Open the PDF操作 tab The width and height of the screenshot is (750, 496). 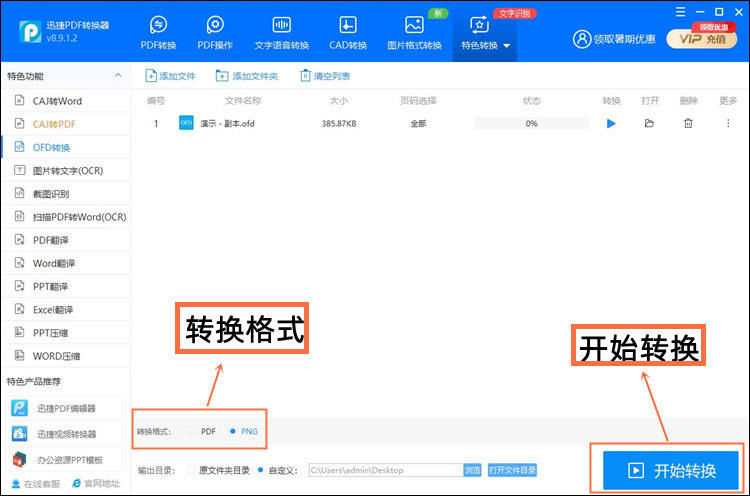(x=215, y=33)
